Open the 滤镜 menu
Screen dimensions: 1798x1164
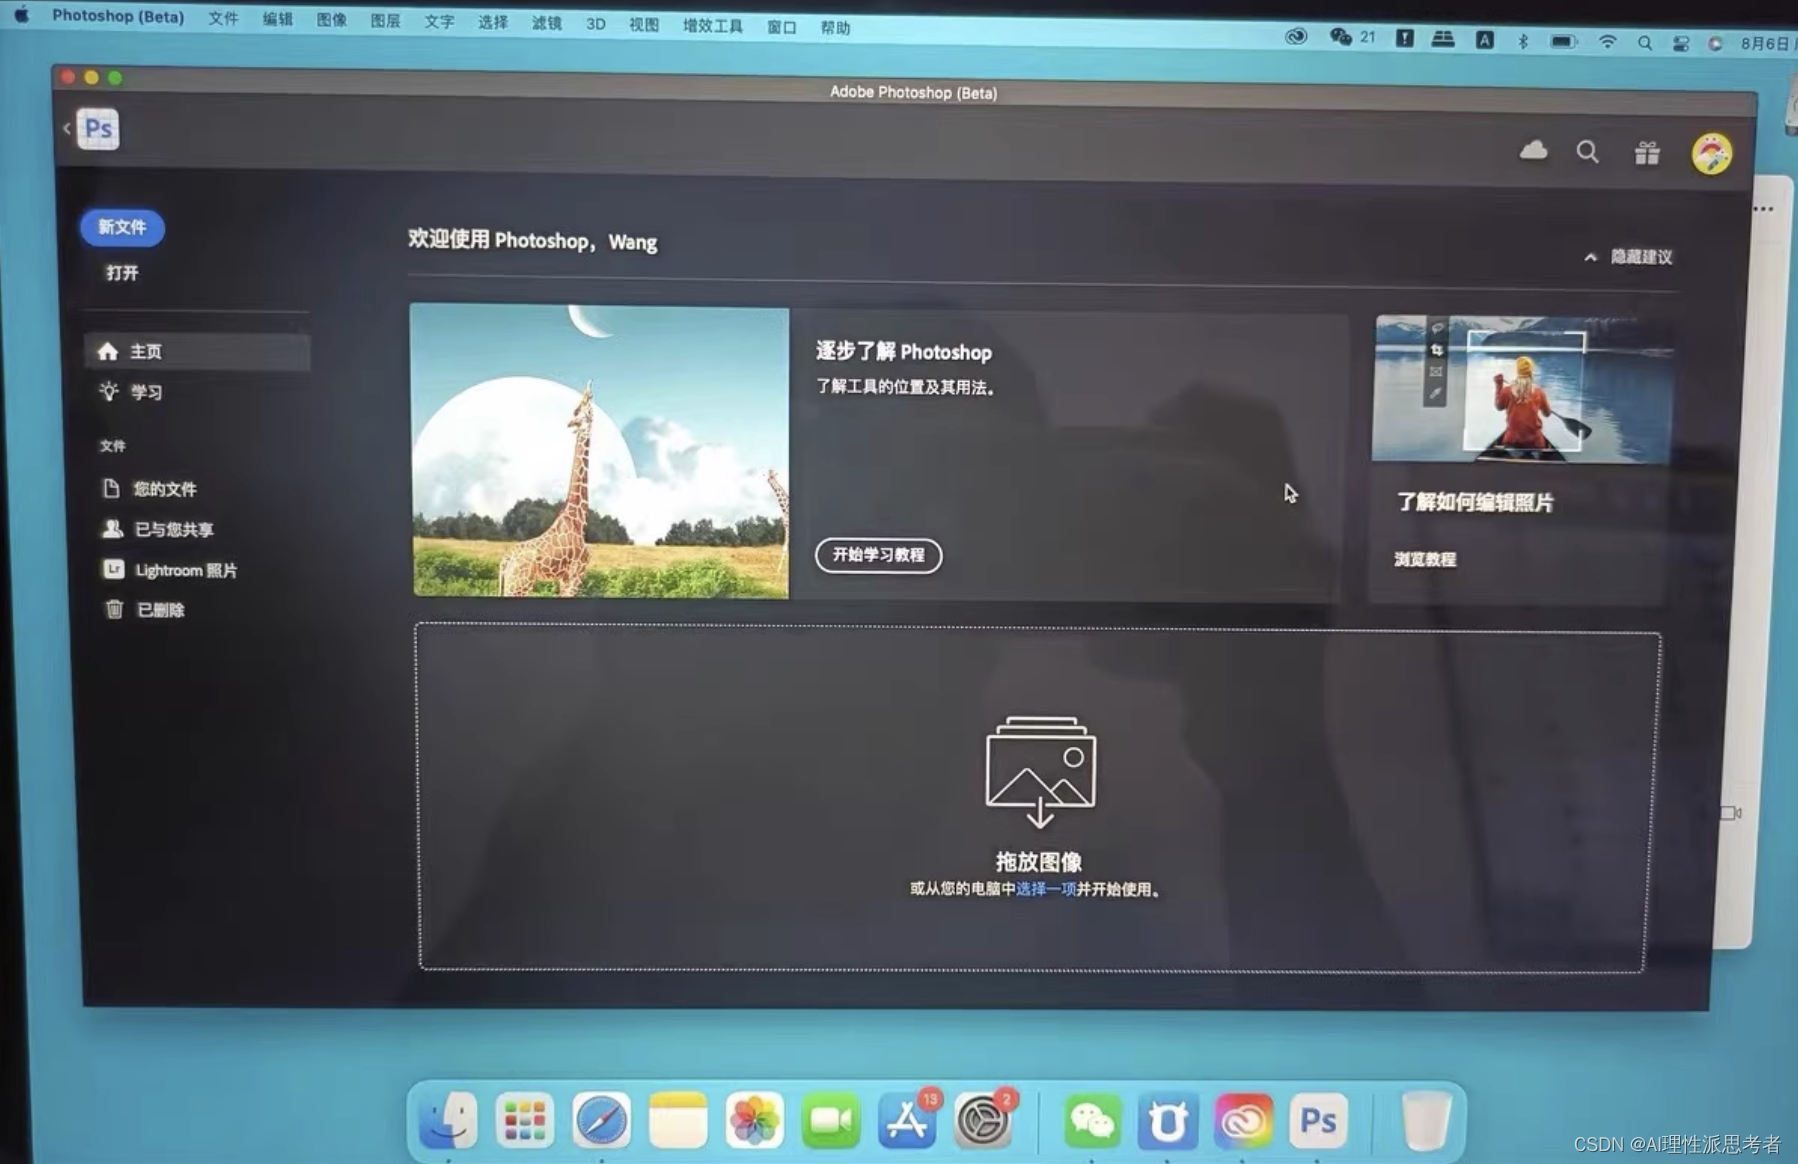(547, 23)
